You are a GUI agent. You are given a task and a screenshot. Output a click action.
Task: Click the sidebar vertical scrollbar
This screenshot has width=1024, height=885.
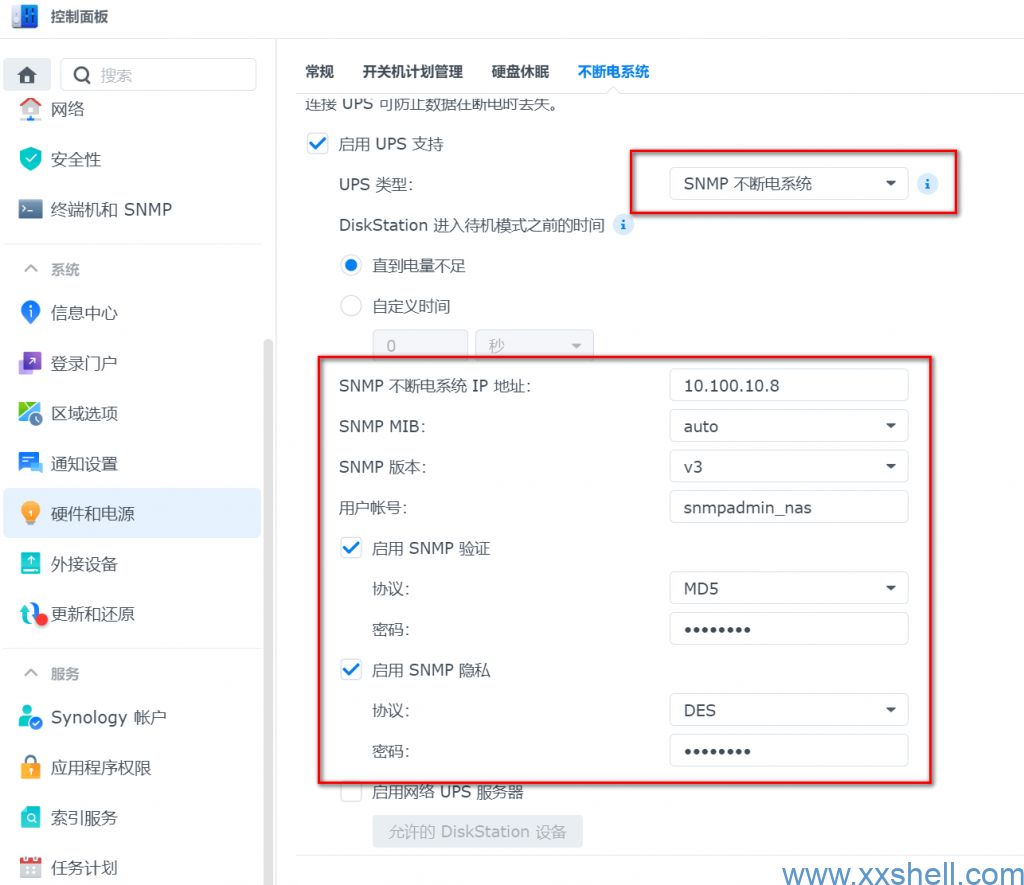click(267, 600)
